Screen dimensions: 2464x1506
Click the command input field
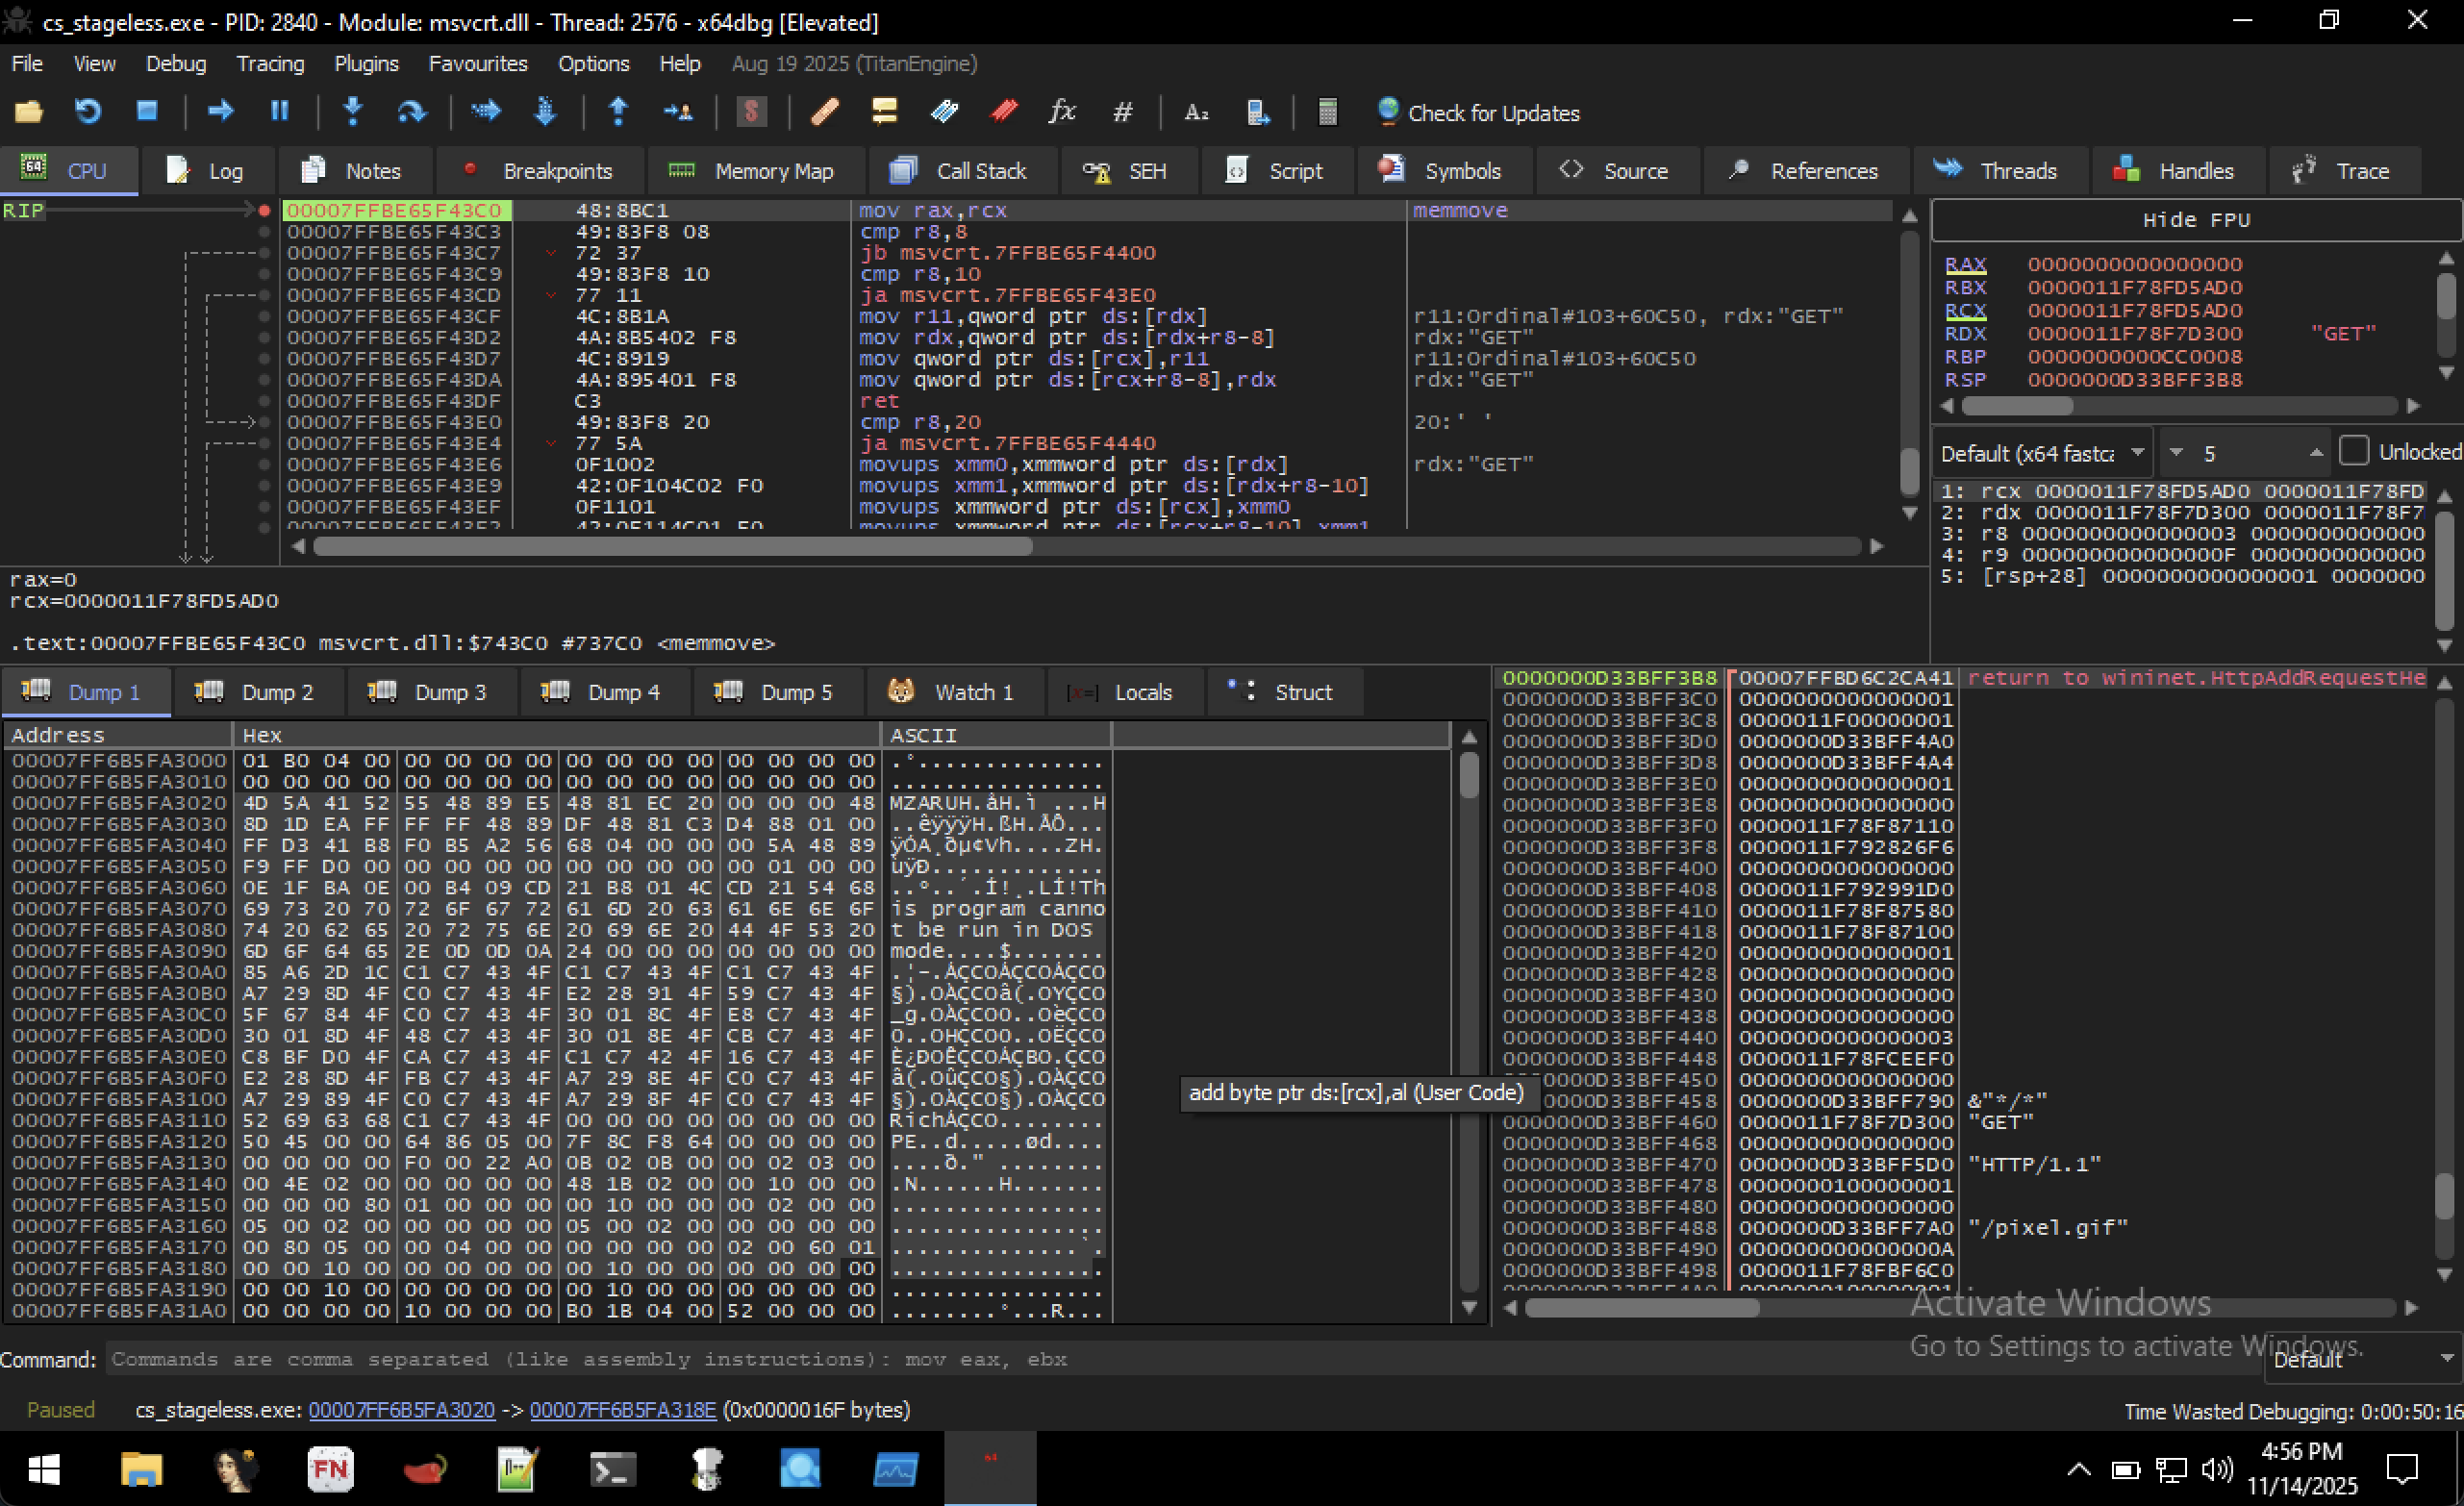click(x=1182, y=1360)
